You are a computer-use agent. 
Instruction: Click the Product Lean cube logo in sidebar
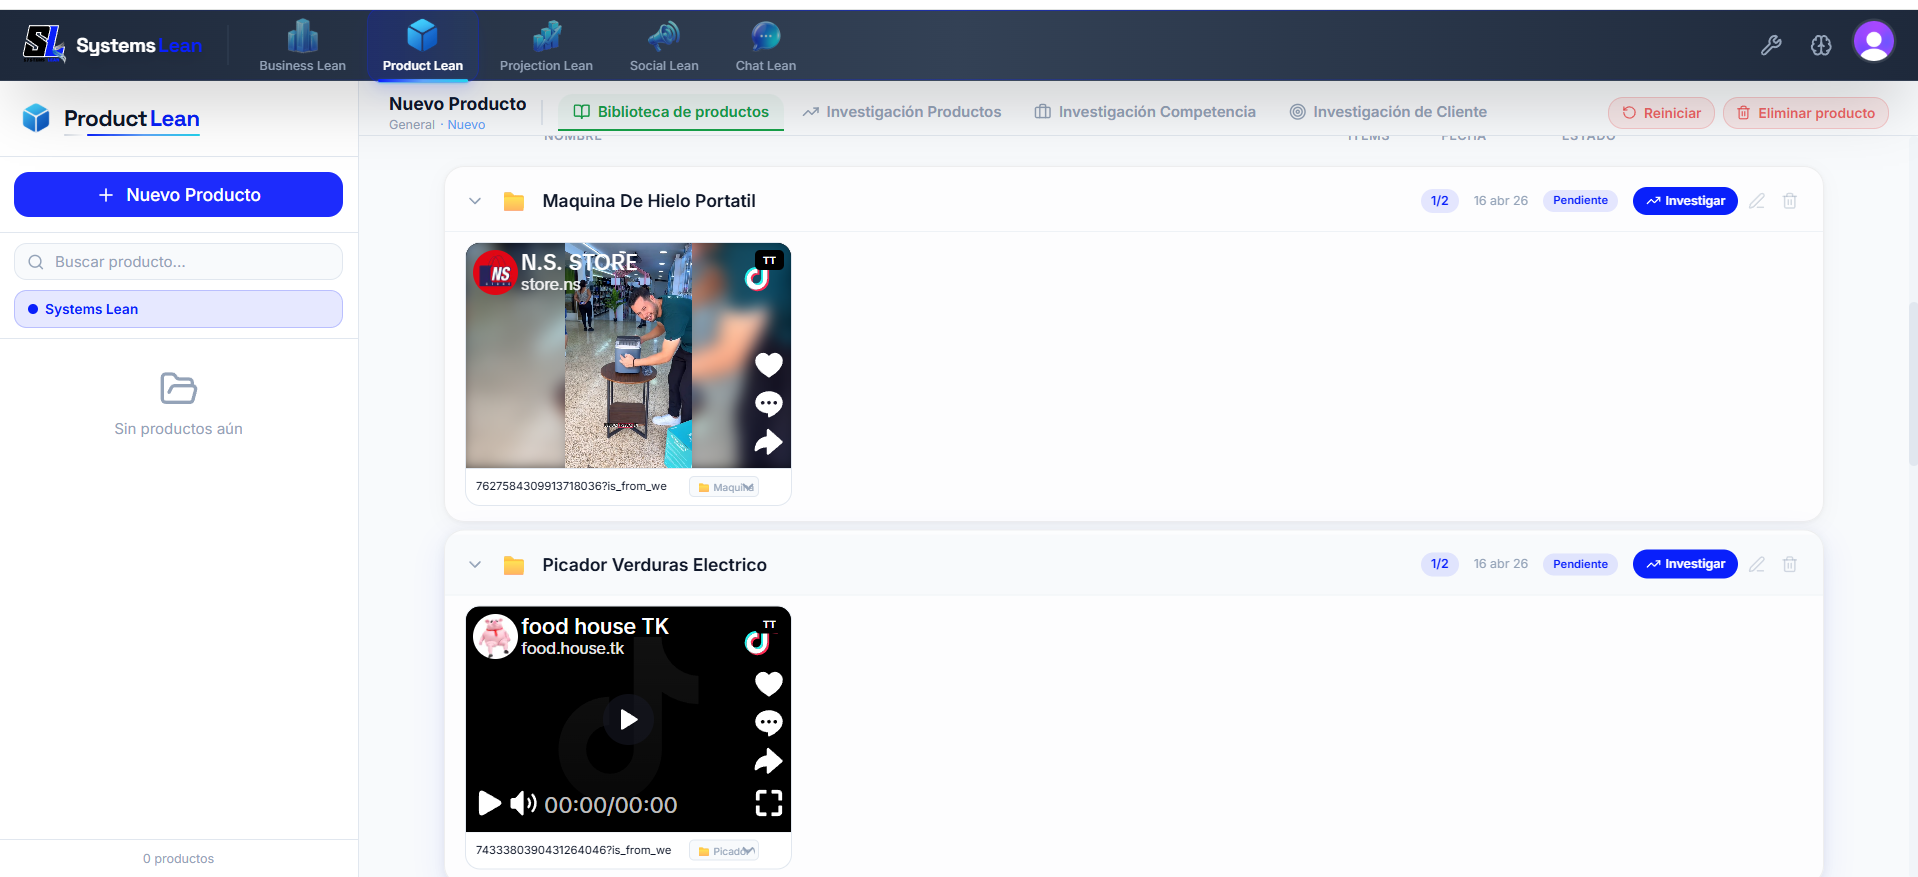(x=36, y=118)
